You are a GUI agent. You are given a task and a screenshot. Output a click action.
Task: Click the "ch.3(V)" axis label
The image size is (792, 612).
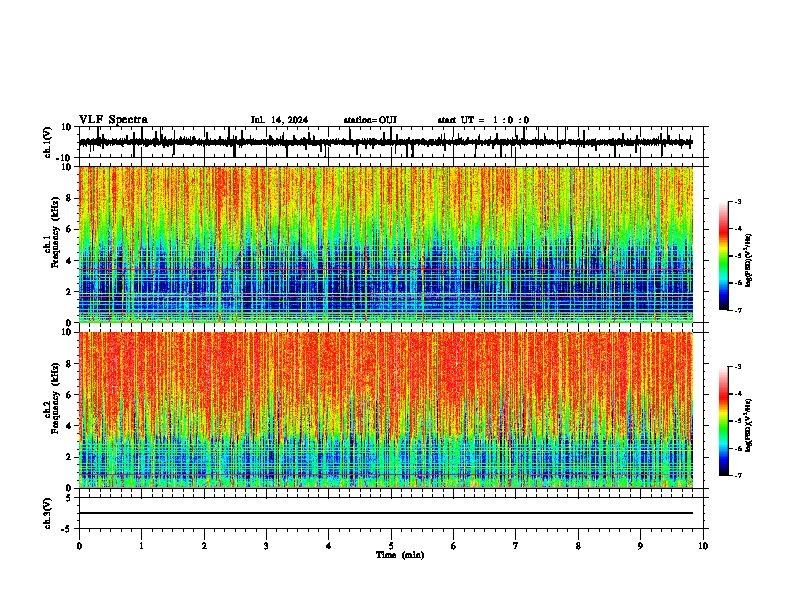[47, 514]
